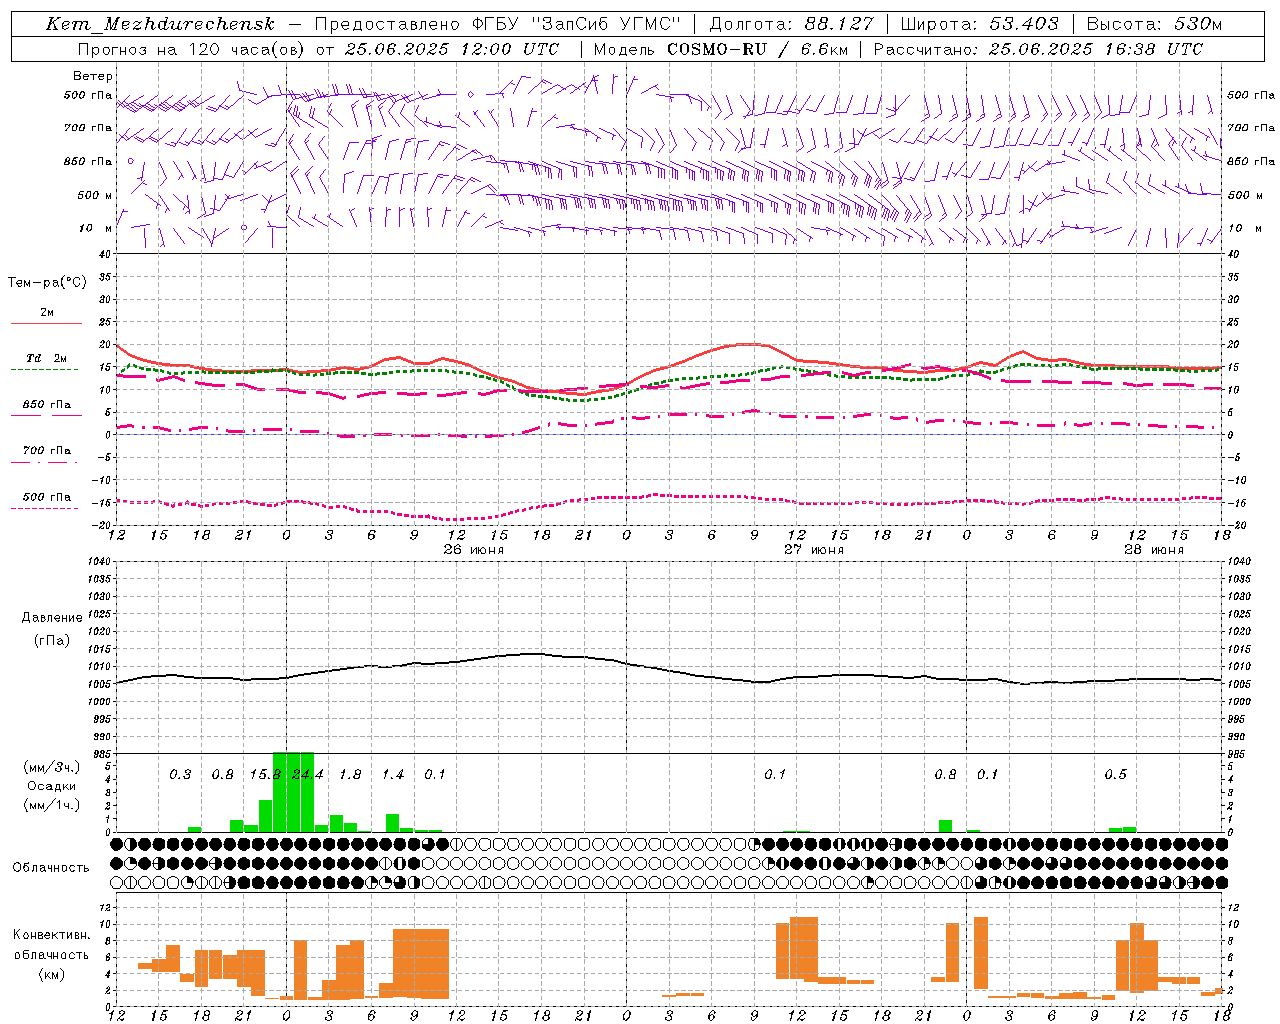Select the 10 м wind level label at left
The image size is (1280, 1024).
pyautogui.click(x=96, y=228)
